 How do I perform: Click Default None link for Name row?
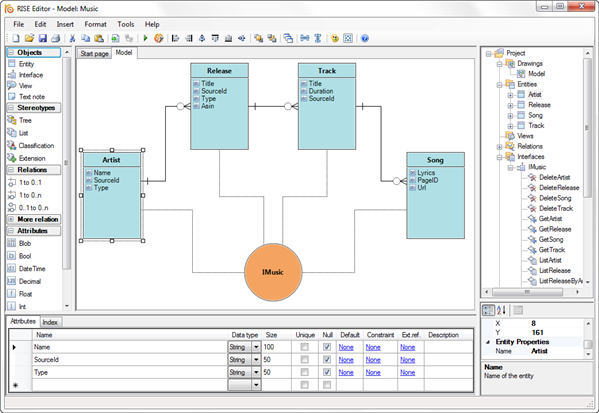[x=346, y=347]
